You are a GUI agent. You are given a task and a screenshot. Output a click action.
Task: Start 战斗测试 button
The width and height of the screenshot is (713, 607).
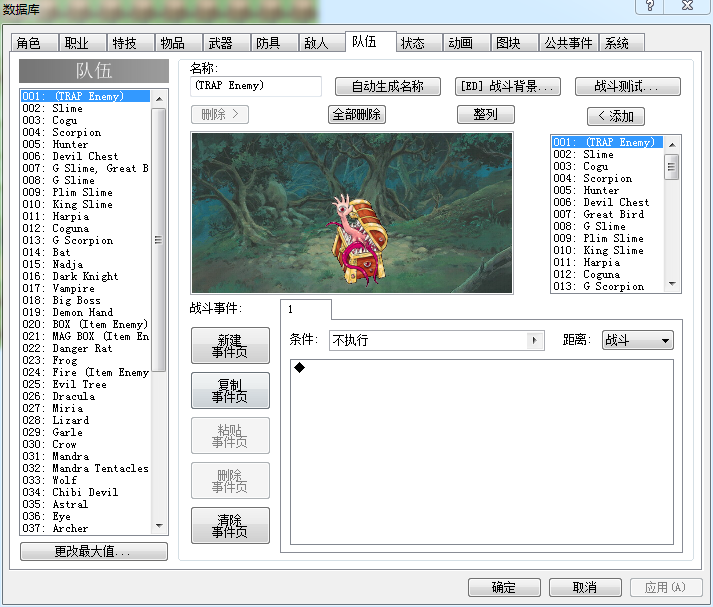(x=628, y=86)
